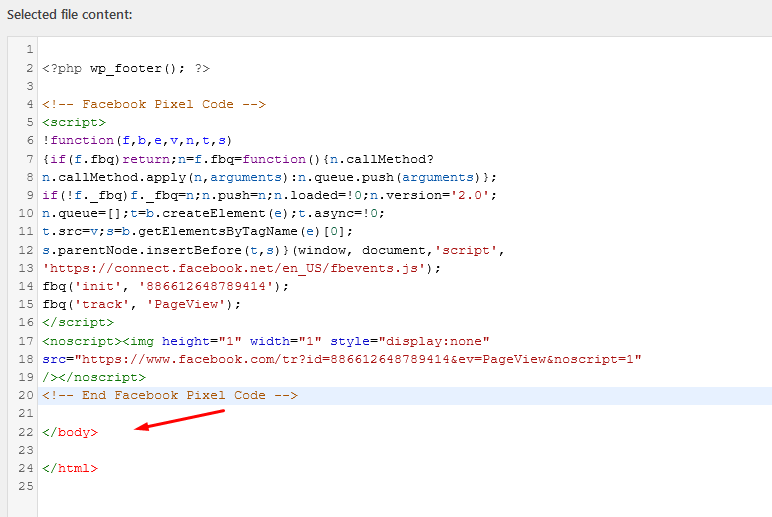The height and width of the screenshot is (517, 772).
Task: Click the 't.src=v' getElementsByTagName line
Action: pos(197,231)
